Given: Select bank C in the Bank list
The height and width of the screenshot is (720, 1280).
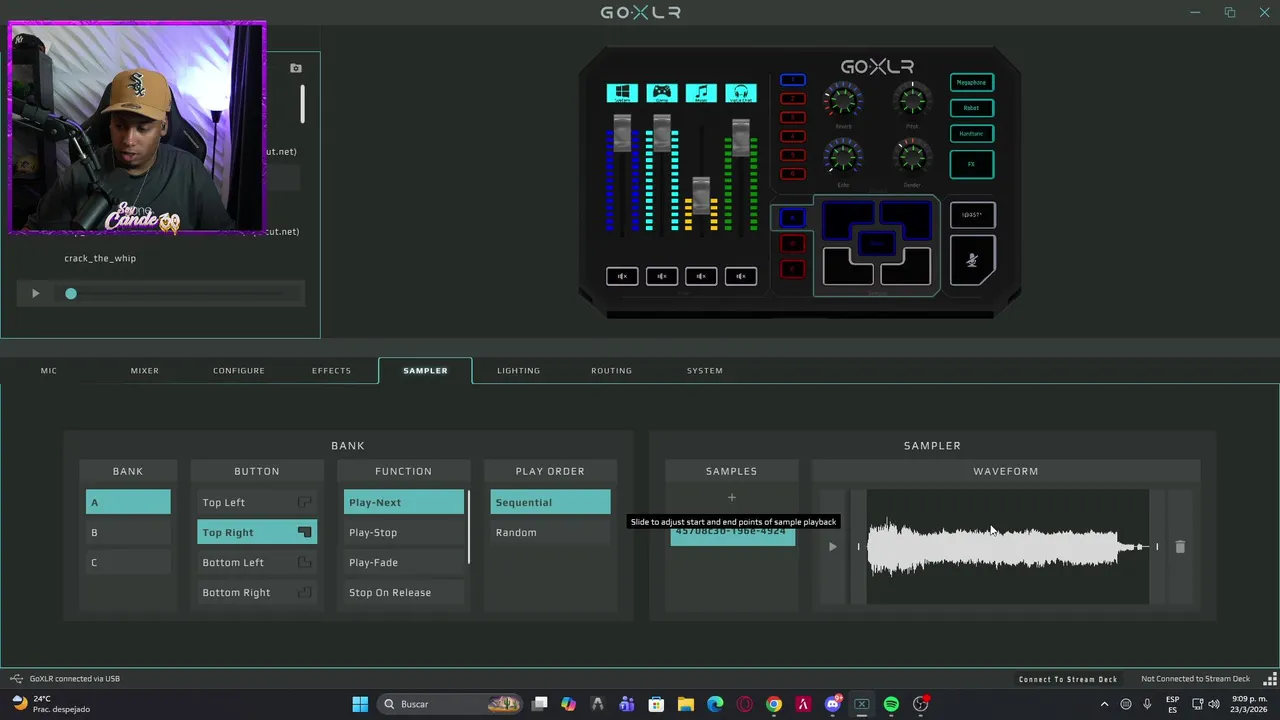Looking at the screenshot, I should point(128,562).
